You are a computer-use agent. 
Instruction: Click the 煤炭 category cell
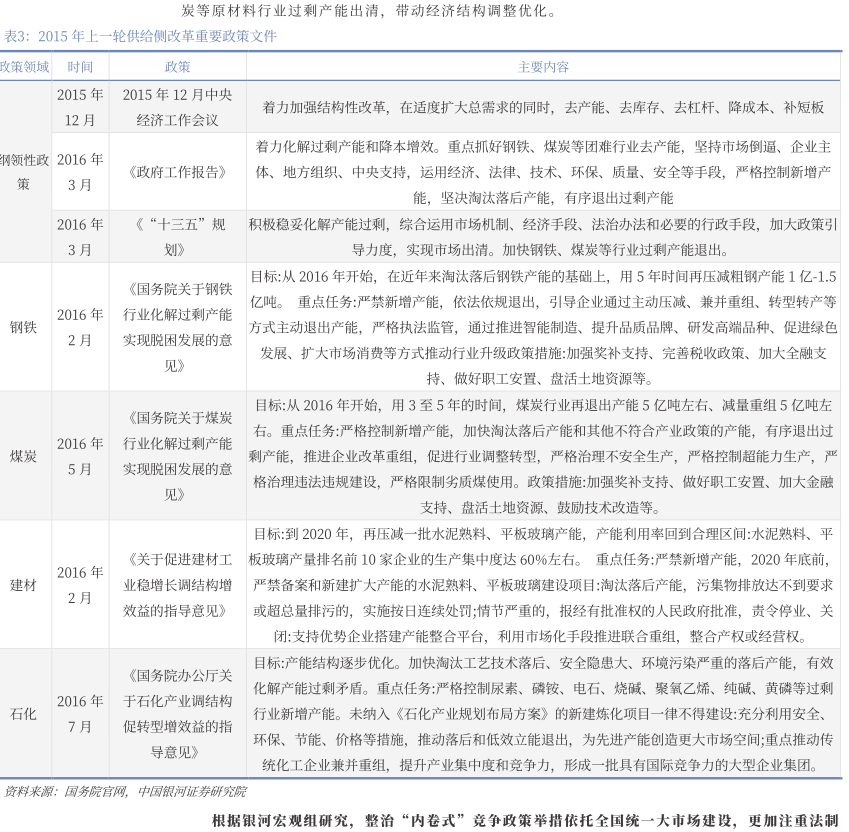tap(24, 456)
